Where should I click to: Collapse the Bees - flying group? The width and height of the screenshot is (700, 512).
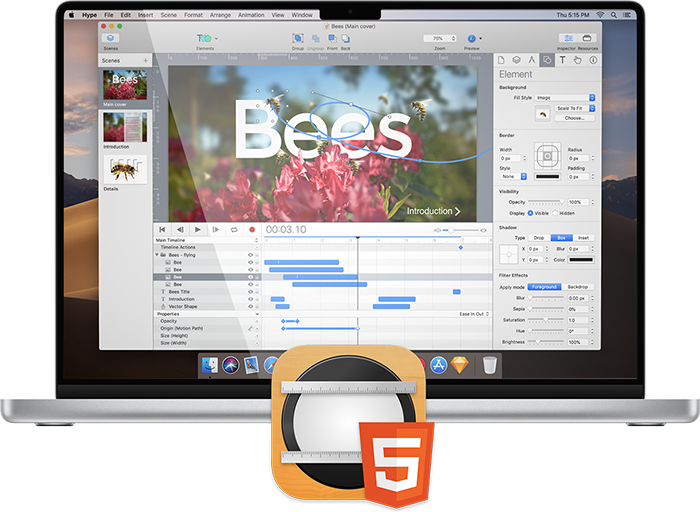click(157, 255)
